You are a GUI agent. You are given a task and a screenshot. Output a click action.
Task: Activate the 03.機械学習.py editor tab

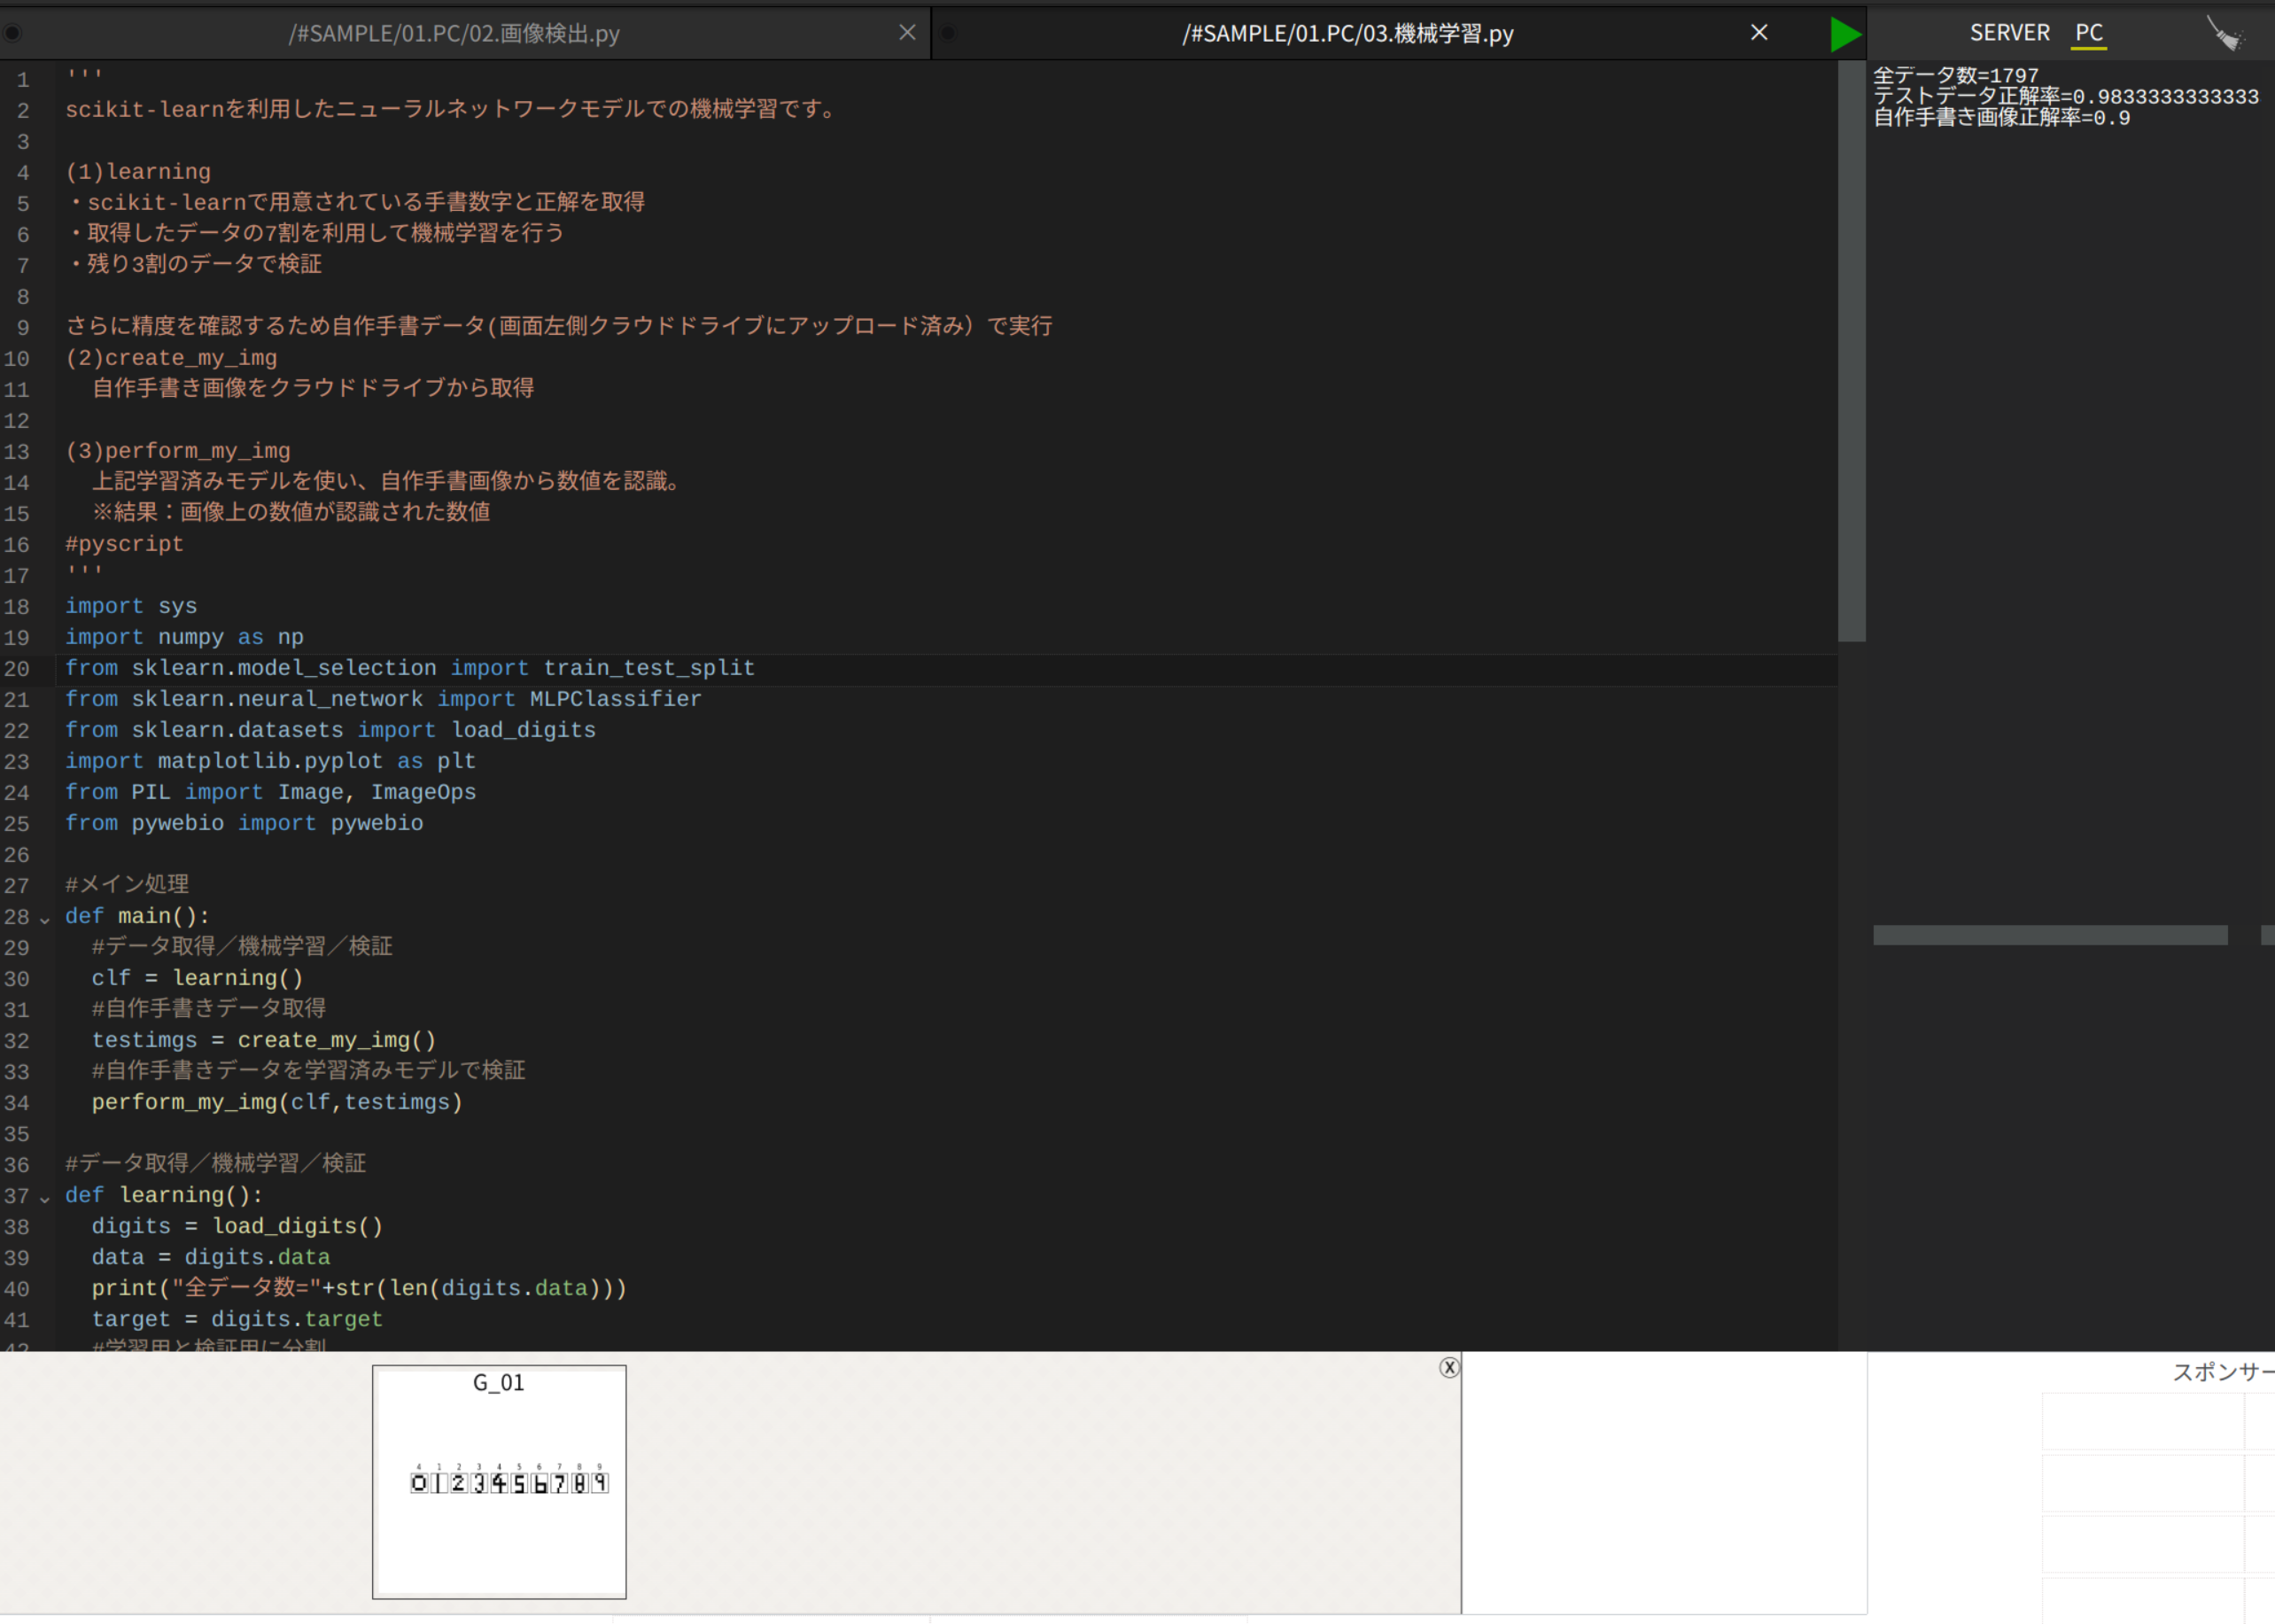(1348, 33)
